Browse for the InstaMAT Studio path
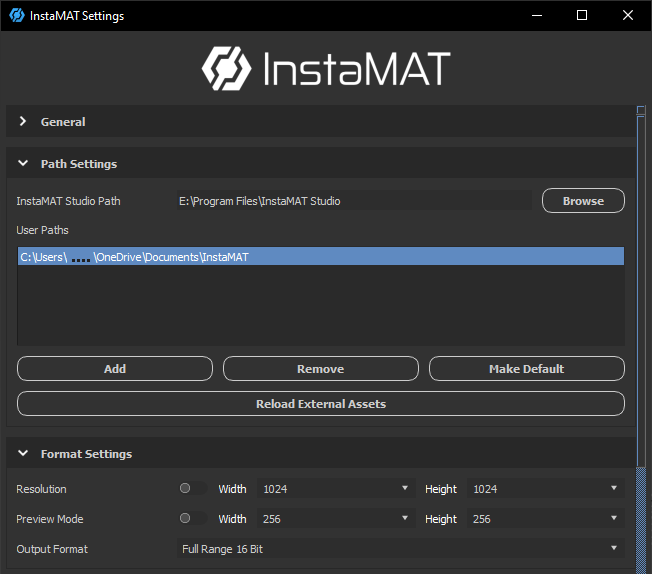The width and height of the screenshot is (652, 574). 583,201
